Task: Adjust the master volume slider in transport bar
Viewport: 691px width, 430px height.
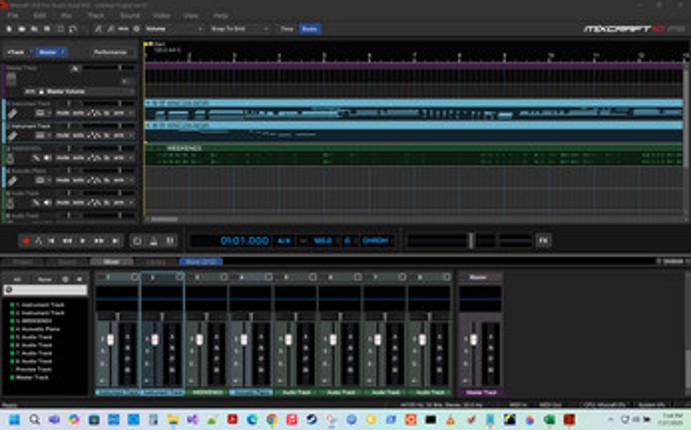Action: (x=470, y=241)
